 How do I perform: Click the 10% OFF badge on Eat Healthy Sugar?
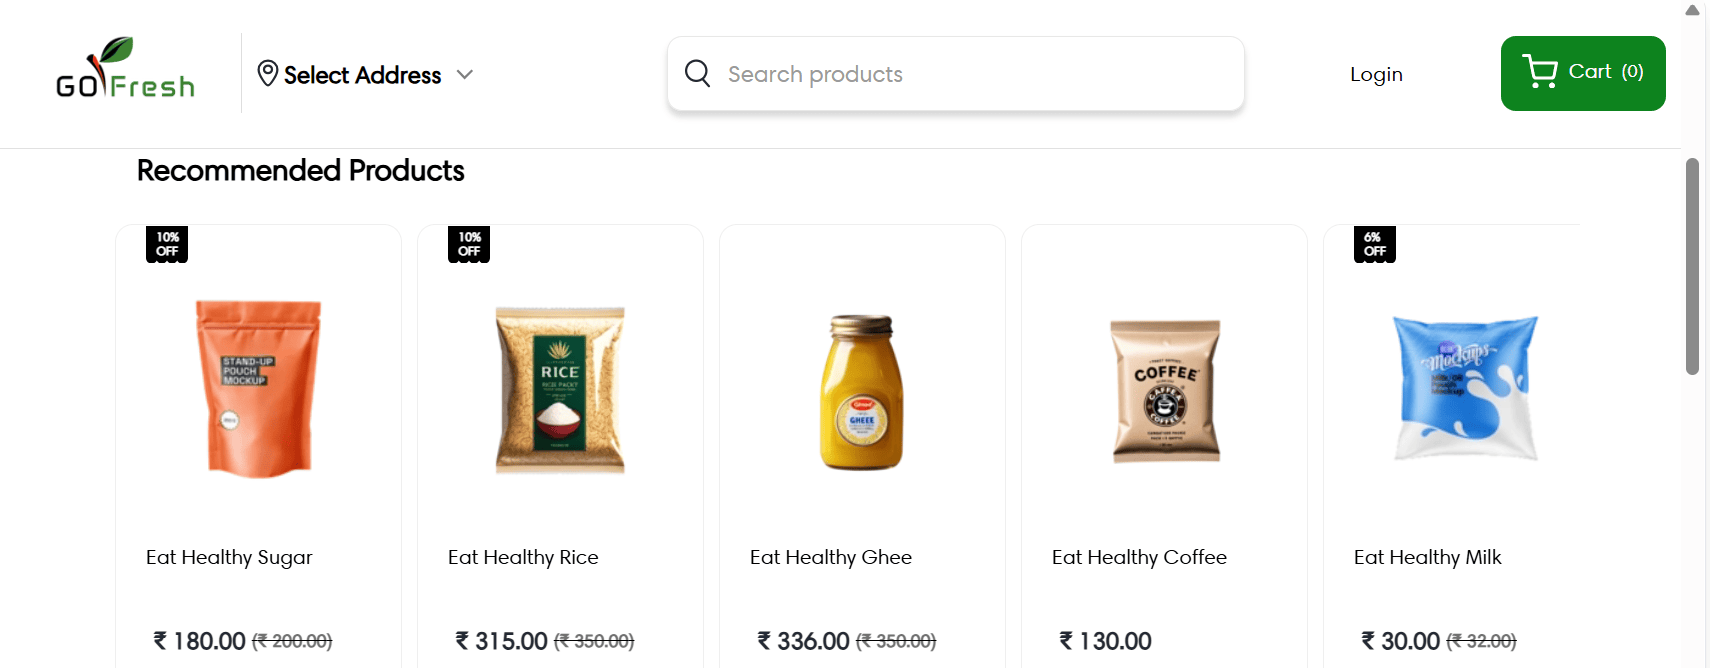coord(166,244)
